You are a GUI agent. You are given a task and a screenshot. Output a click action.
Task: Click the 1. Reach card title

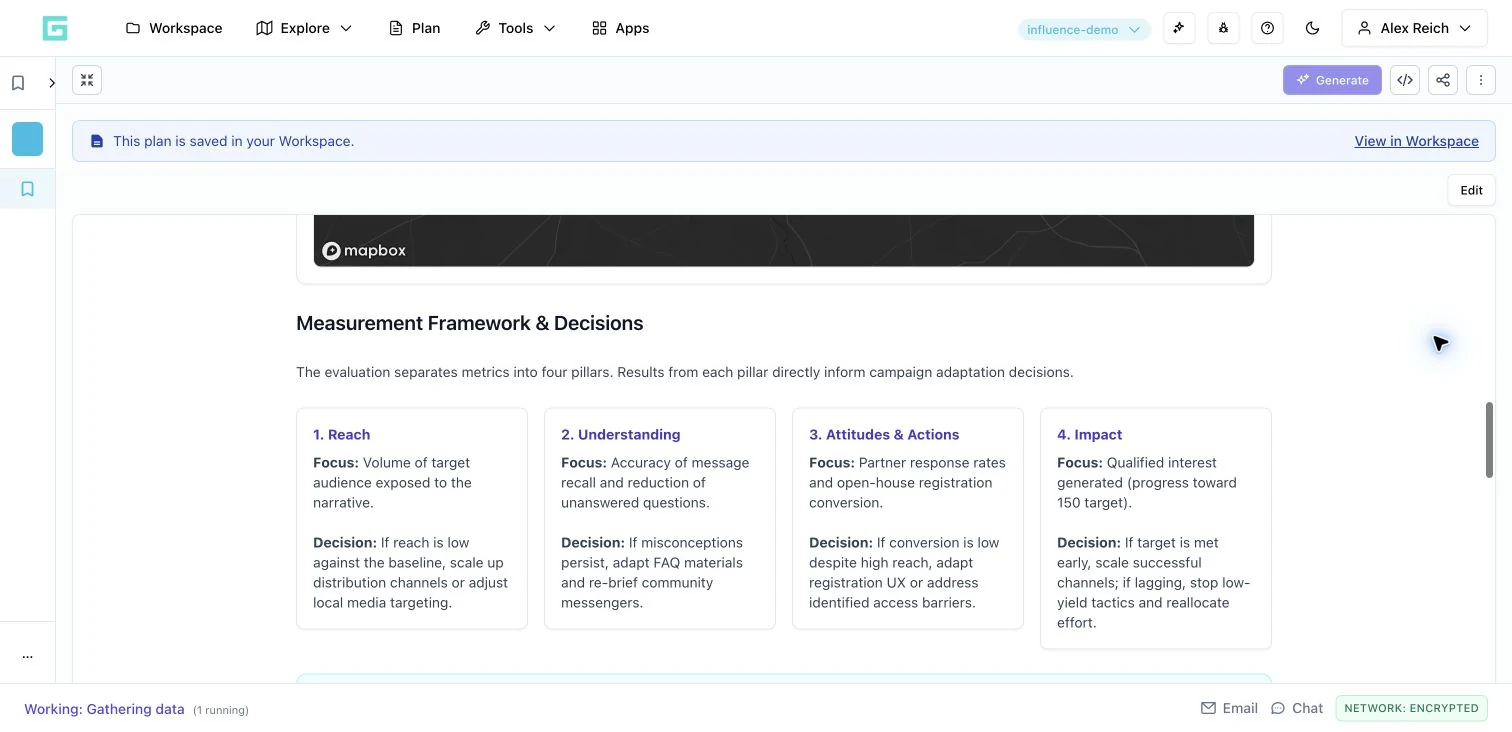(x=341, y=434)
